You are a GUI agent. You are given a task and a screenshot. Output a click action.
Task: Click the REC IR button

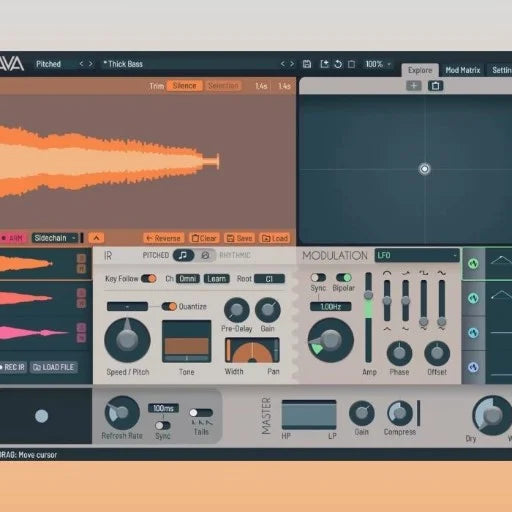[x=13, y=367]
